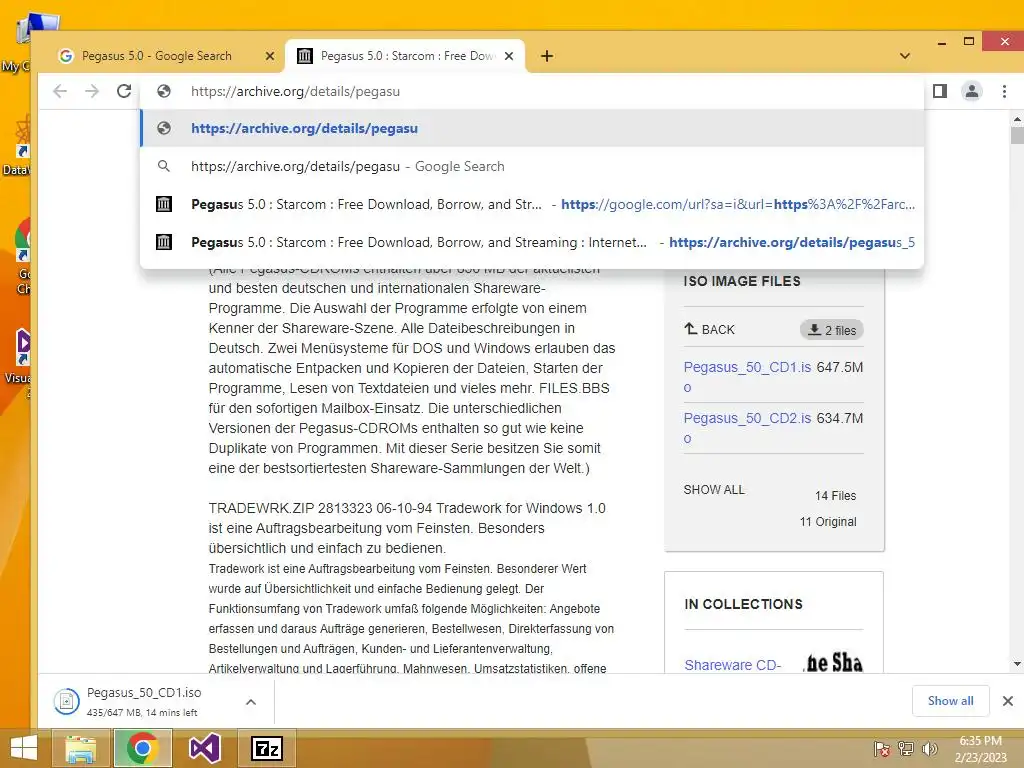Click the globe icon in address bar

tap(164, 91)
